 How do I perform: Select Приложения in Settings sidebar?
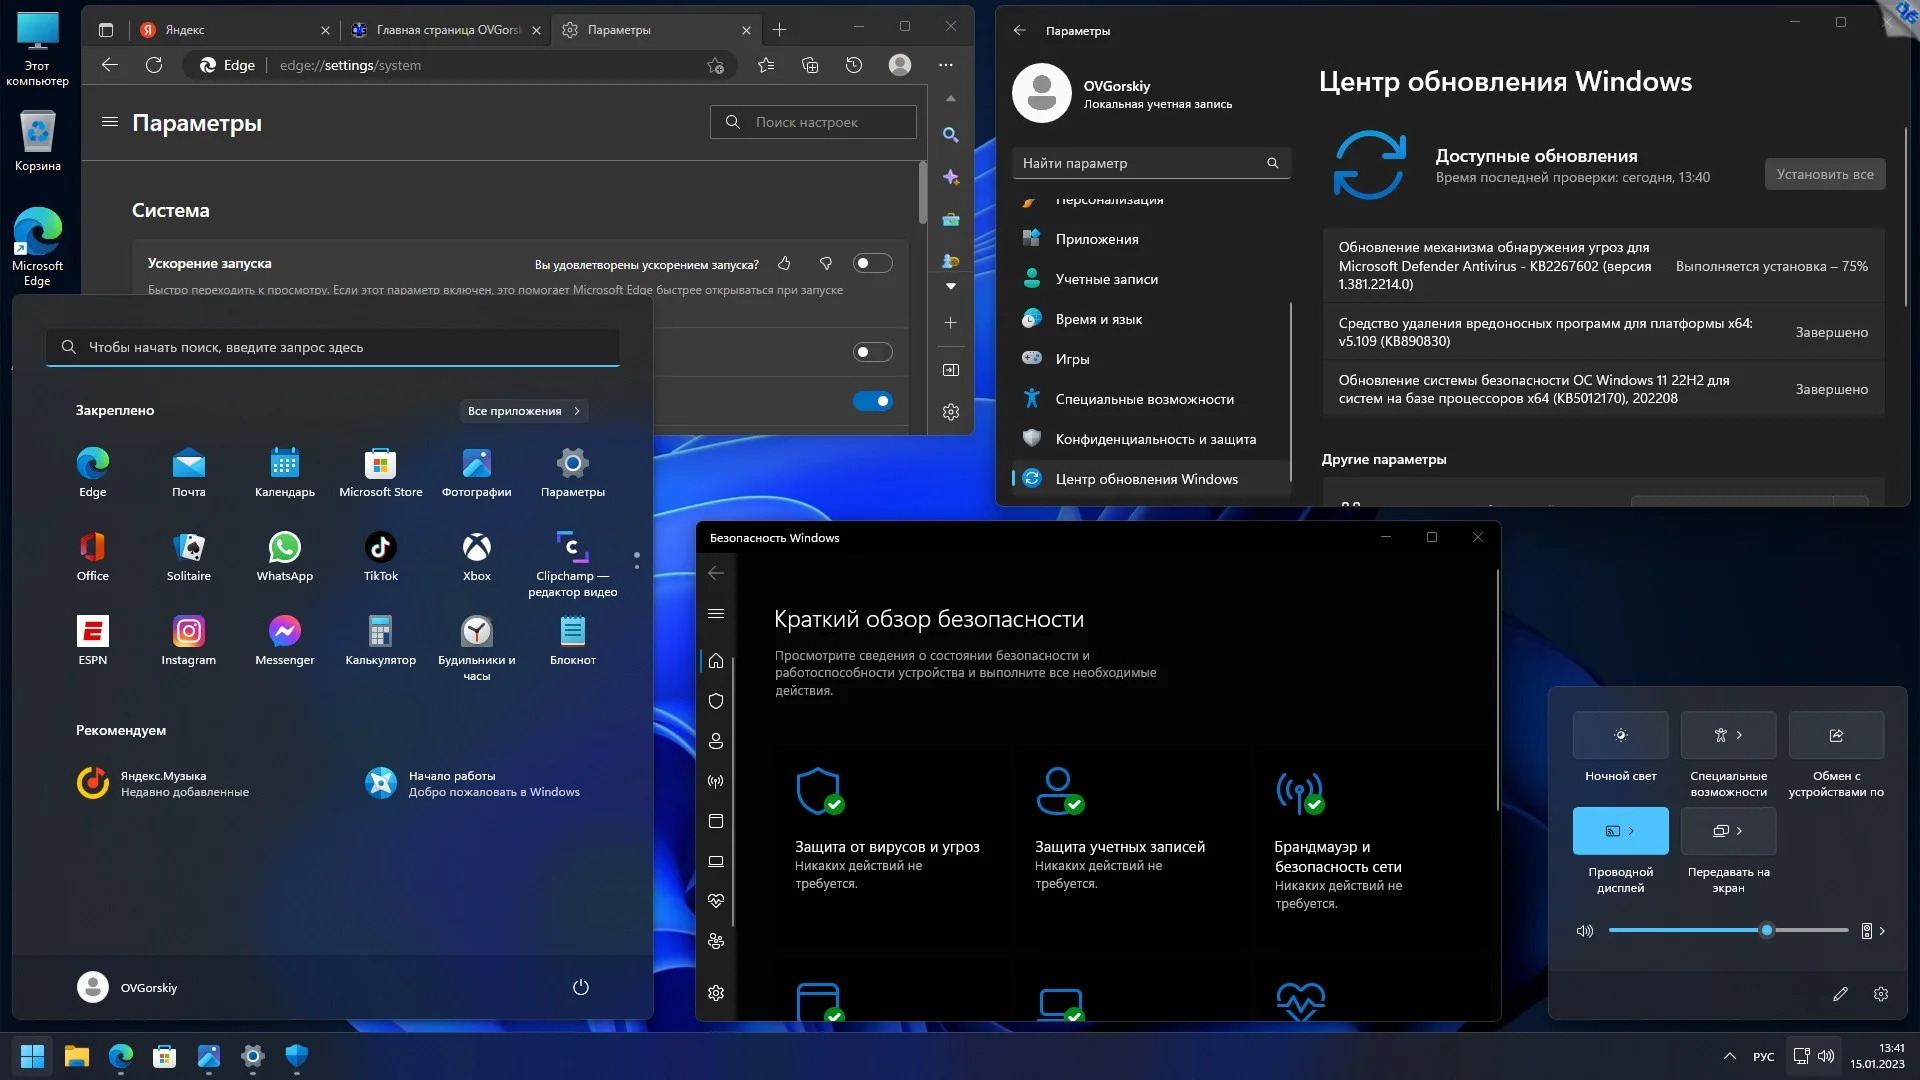pos(1097,239)
